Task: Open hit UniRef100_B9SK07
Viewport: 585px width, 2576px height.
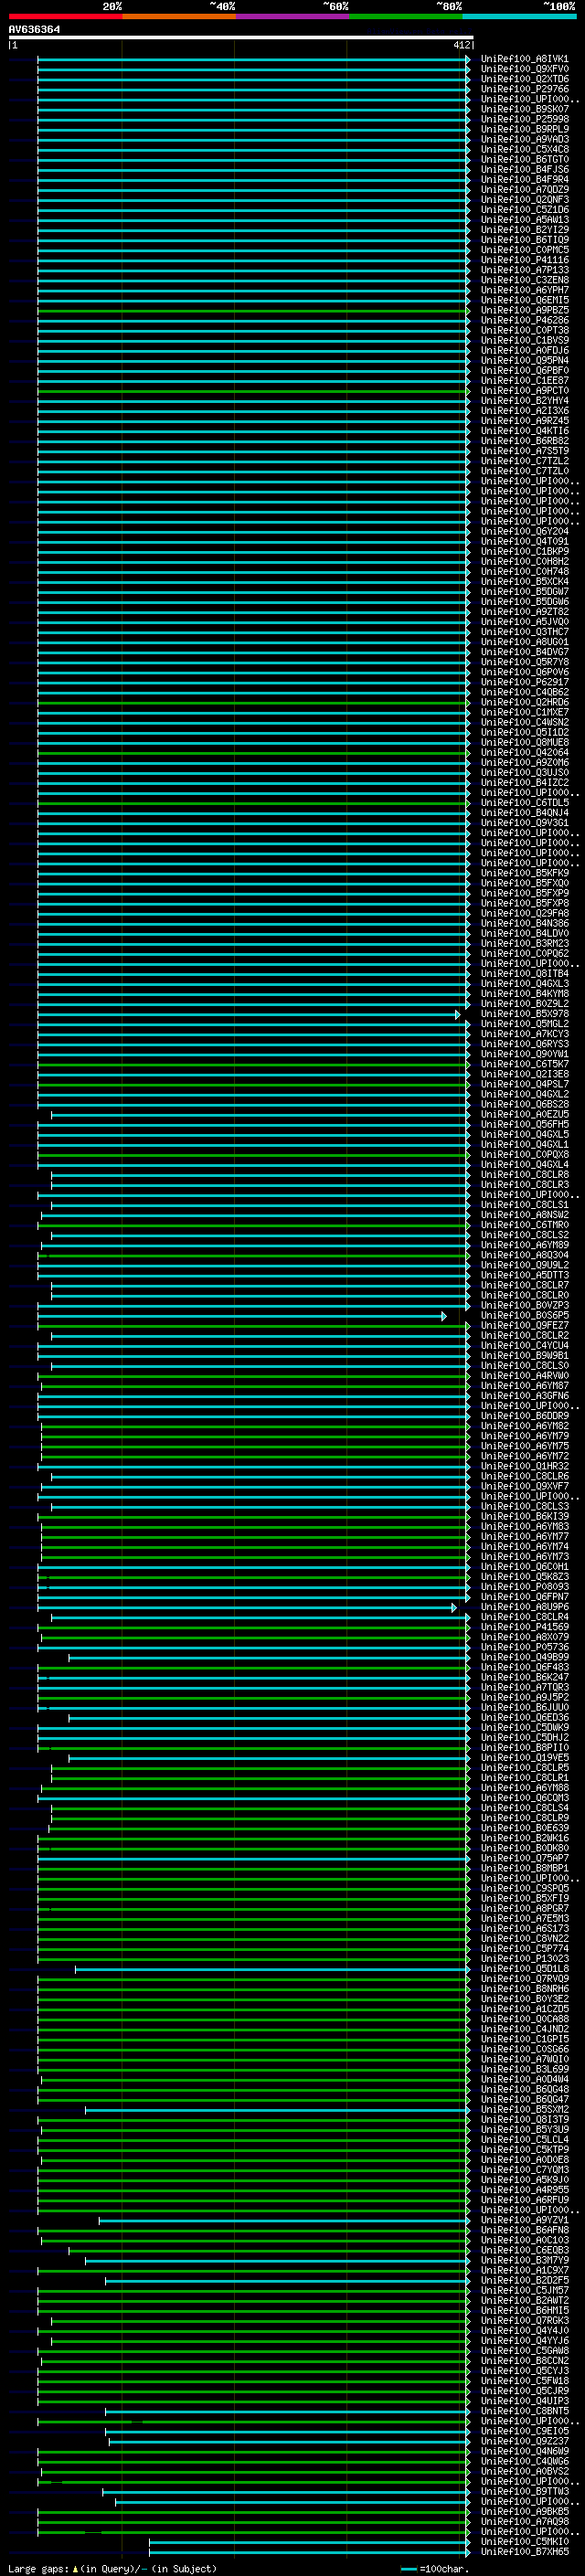Action: [x=524, y=109]
